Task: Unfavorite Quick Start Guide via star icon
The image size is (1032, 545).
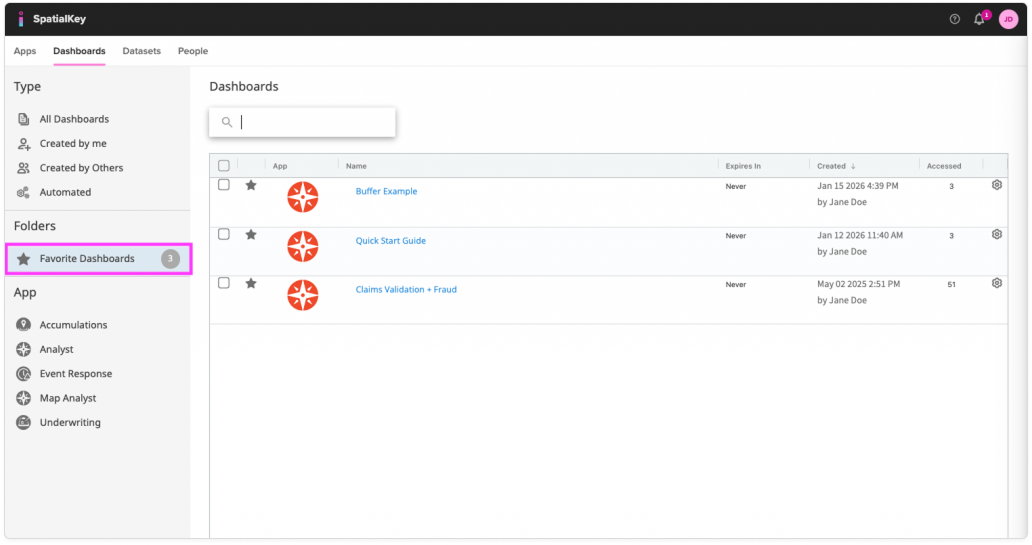Action: 251,234
